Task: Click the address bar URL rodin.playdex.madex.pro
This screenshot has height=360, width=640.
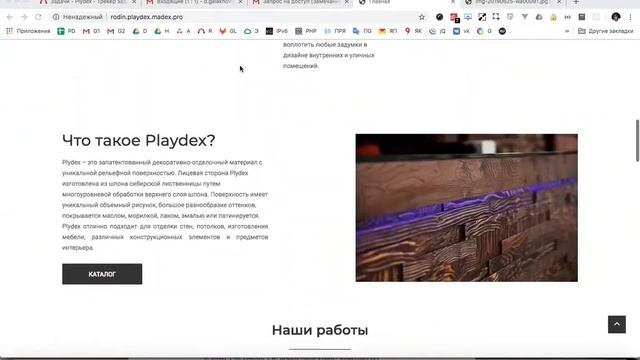Action: [147, 17]
